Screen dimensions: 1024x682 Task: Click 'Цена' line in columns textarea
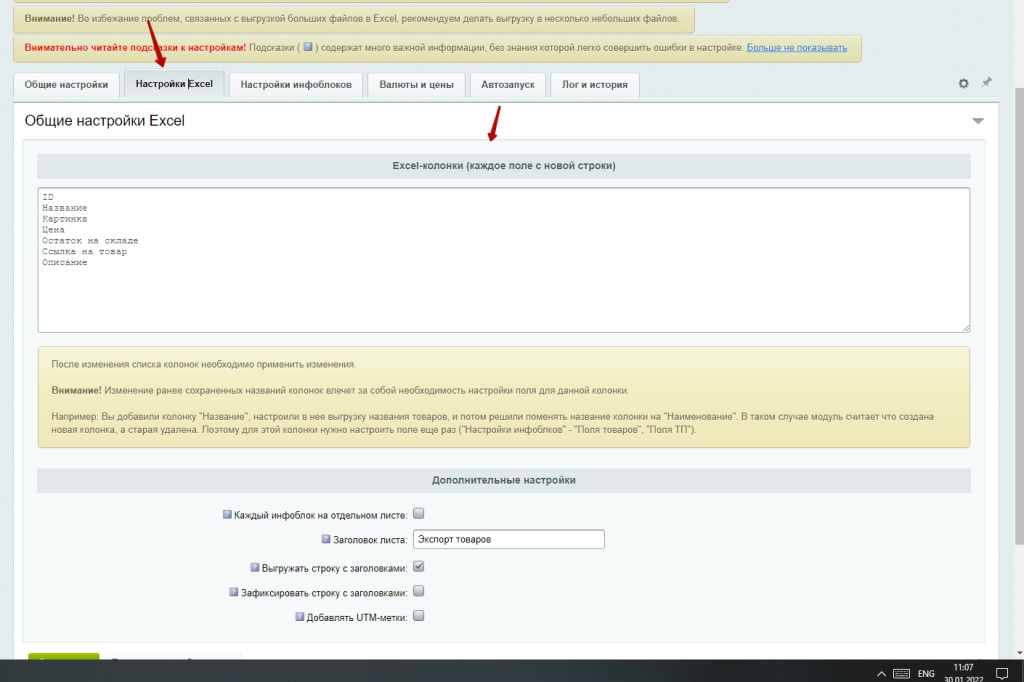(54, 230)
